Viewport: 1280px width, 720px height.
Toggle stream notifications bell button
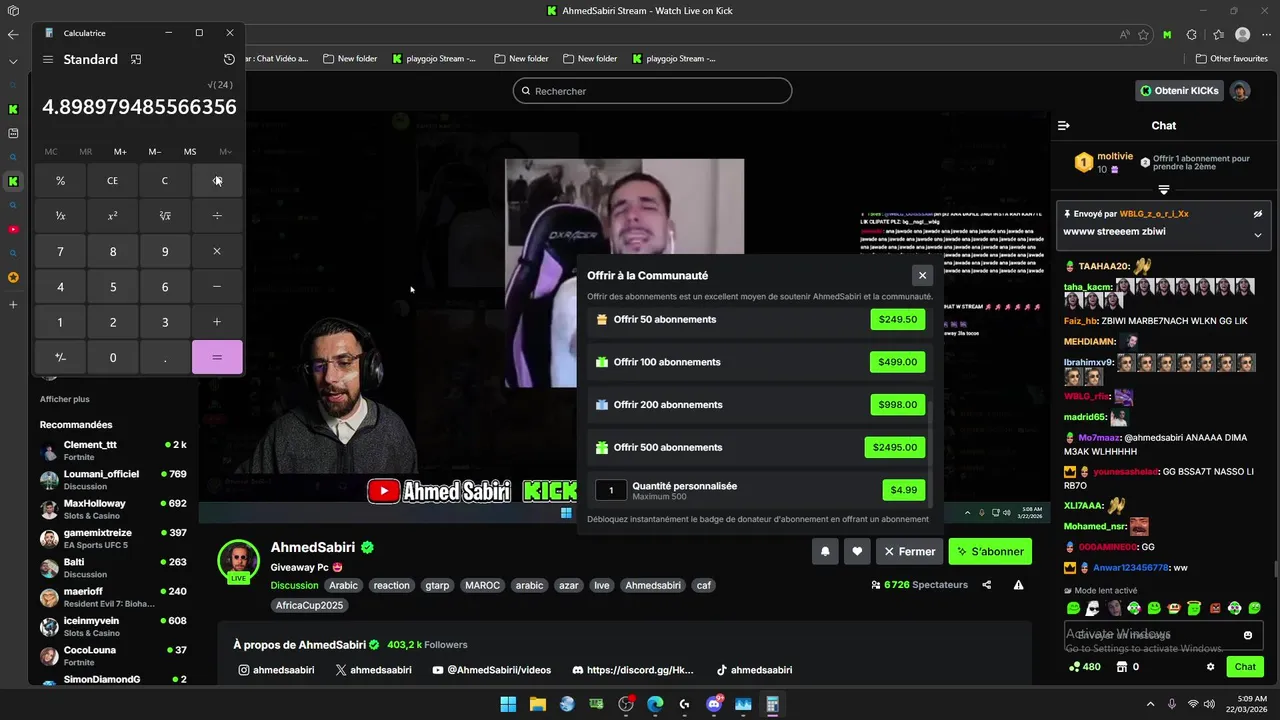(825, 551)
